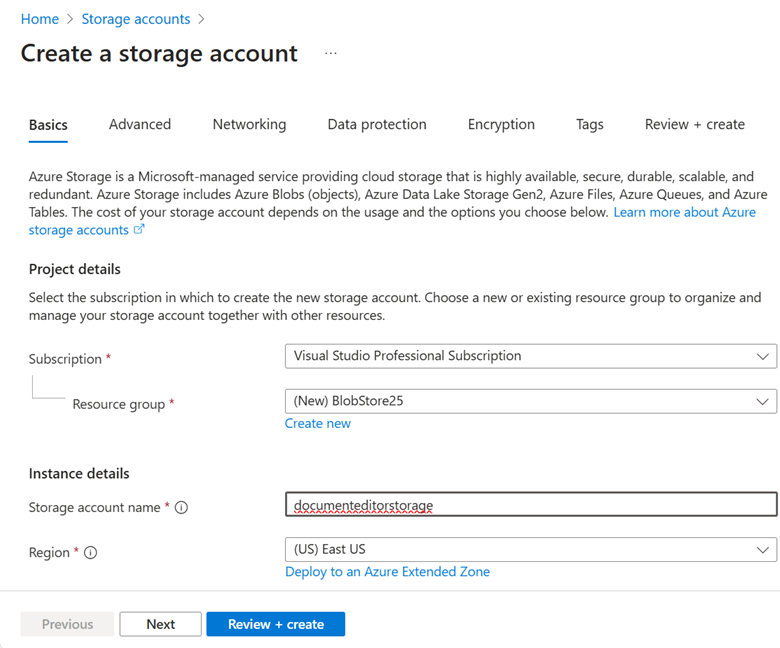Click the Next button
Viewport: 780px width, 648px height.
click(160, 624)
